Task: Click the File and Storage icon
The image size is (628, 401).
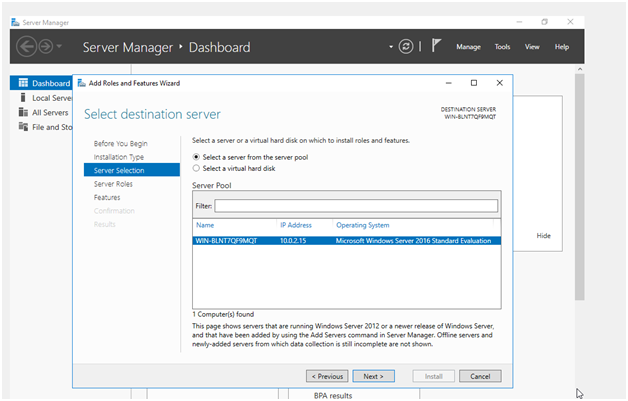Action: tap(23, 127)
